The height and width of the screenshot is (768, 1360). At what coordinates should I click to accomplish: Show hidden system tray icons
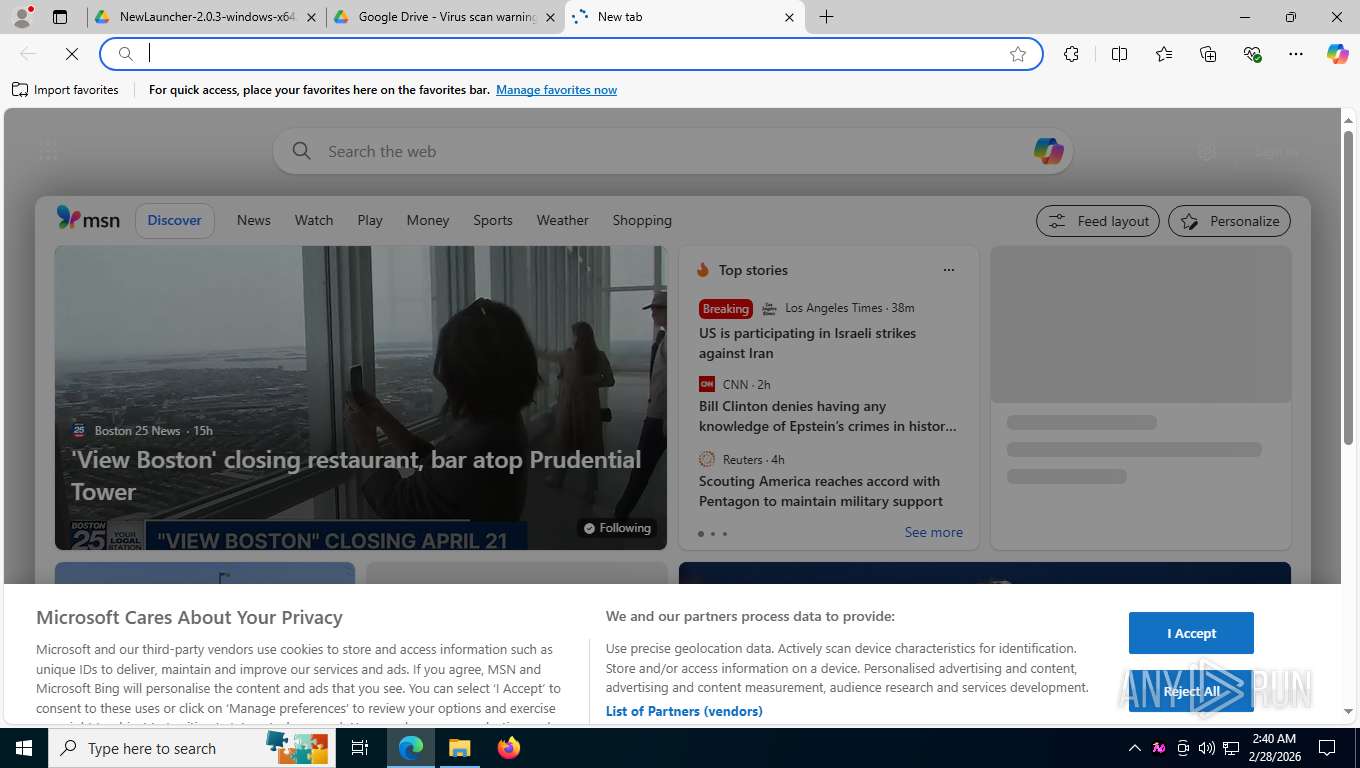tap(1134, 748)
